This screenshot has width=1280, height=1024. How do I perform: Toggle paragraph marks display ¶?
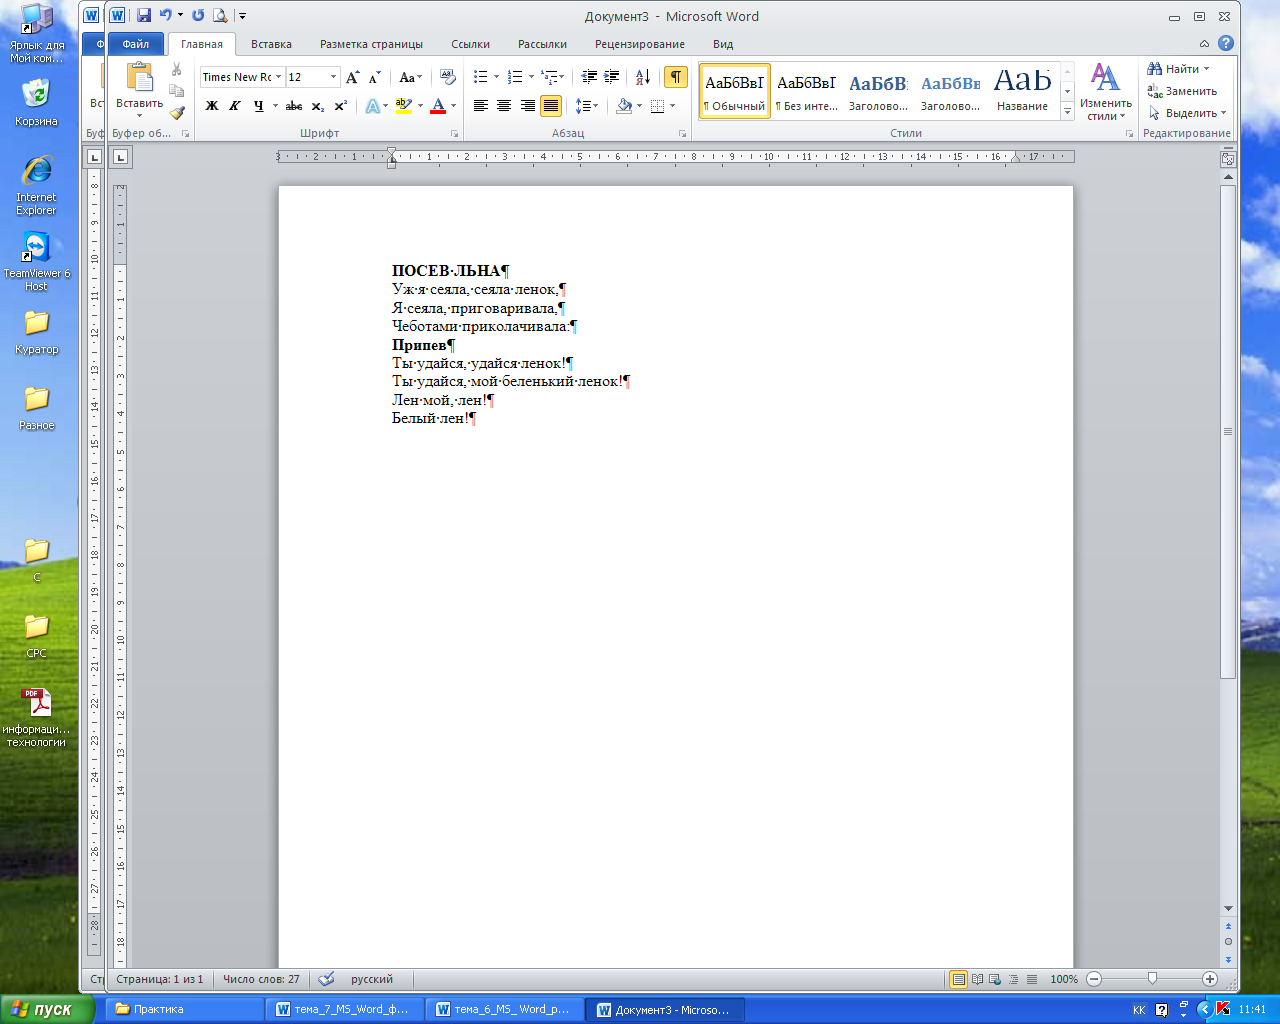pos(676,77)
